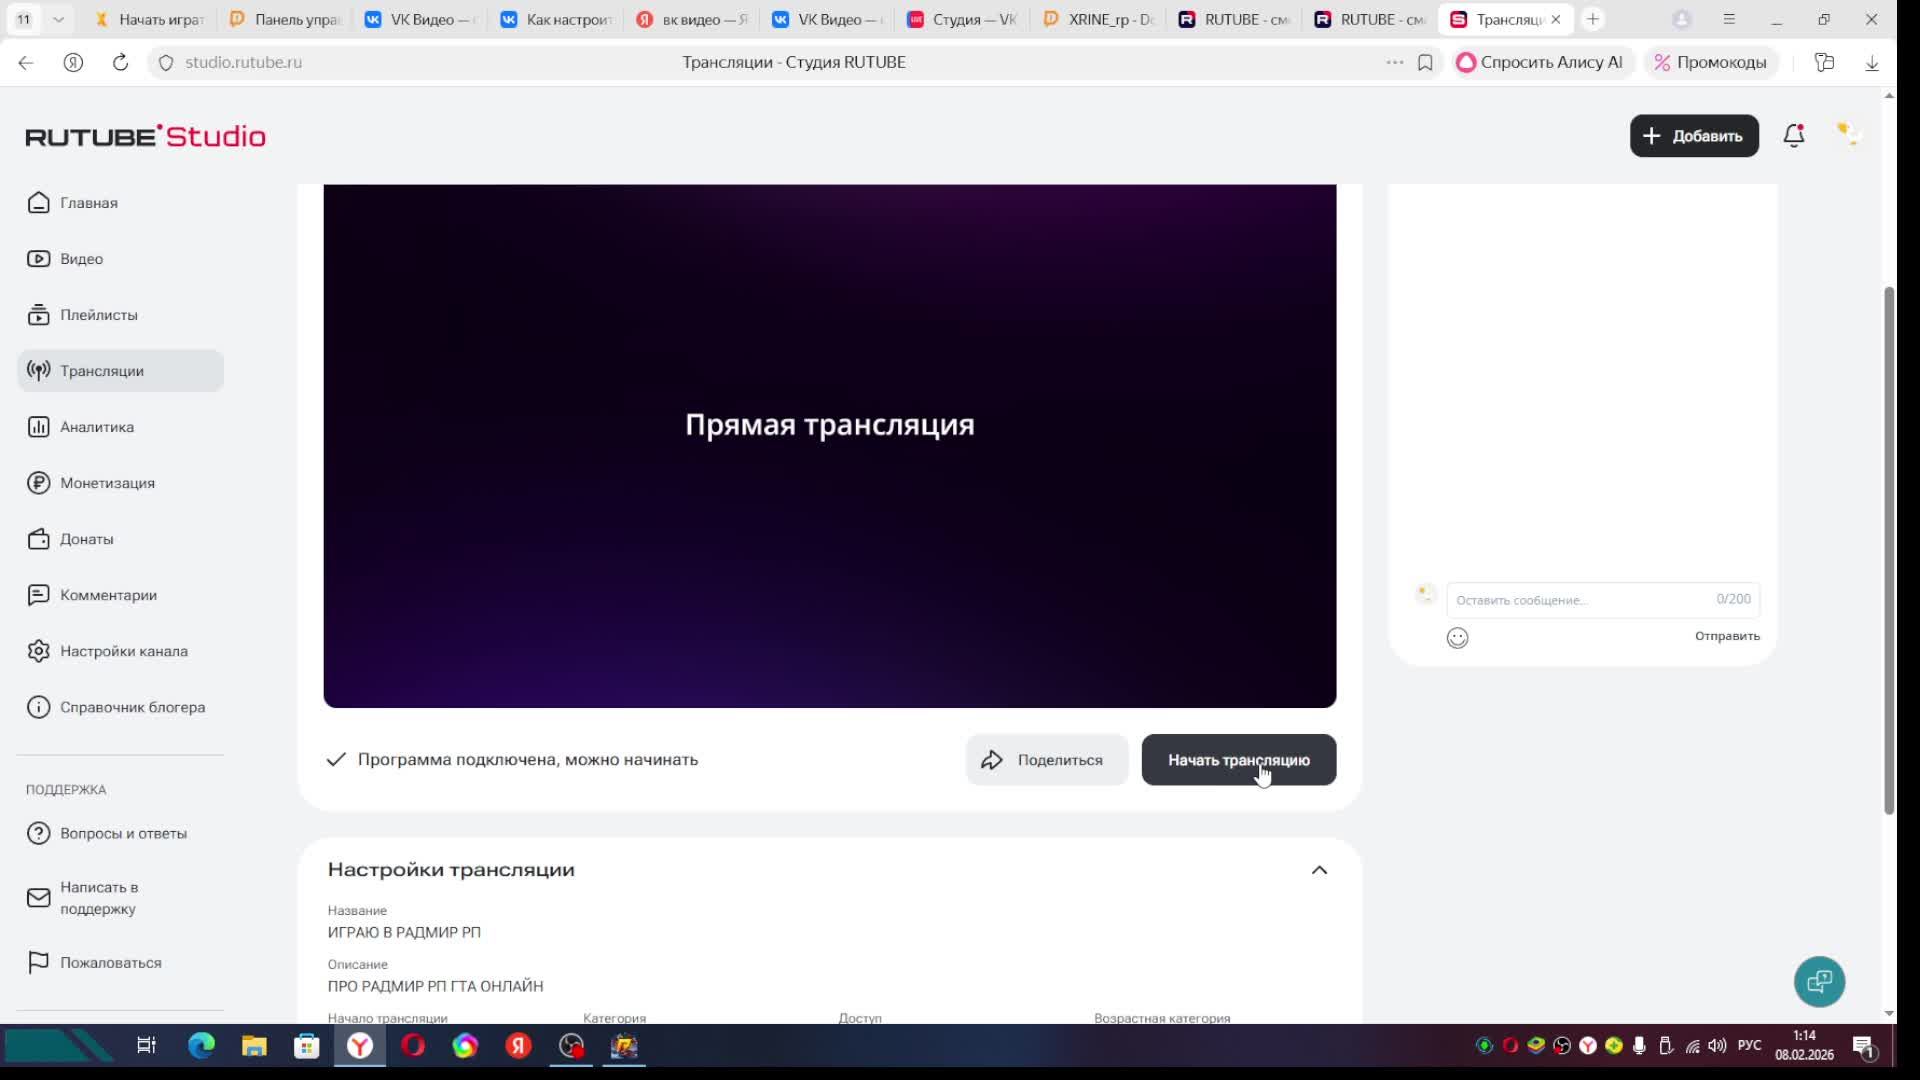The height and width of the screenshot is (1080, 1920).
Task: Collapse the Настройки трансляции section
Action: 1319,870
